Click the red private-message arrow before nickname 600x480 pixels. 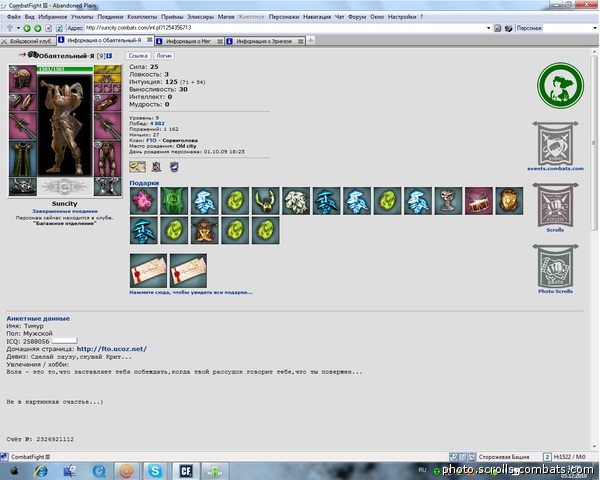tap(22, 55)
